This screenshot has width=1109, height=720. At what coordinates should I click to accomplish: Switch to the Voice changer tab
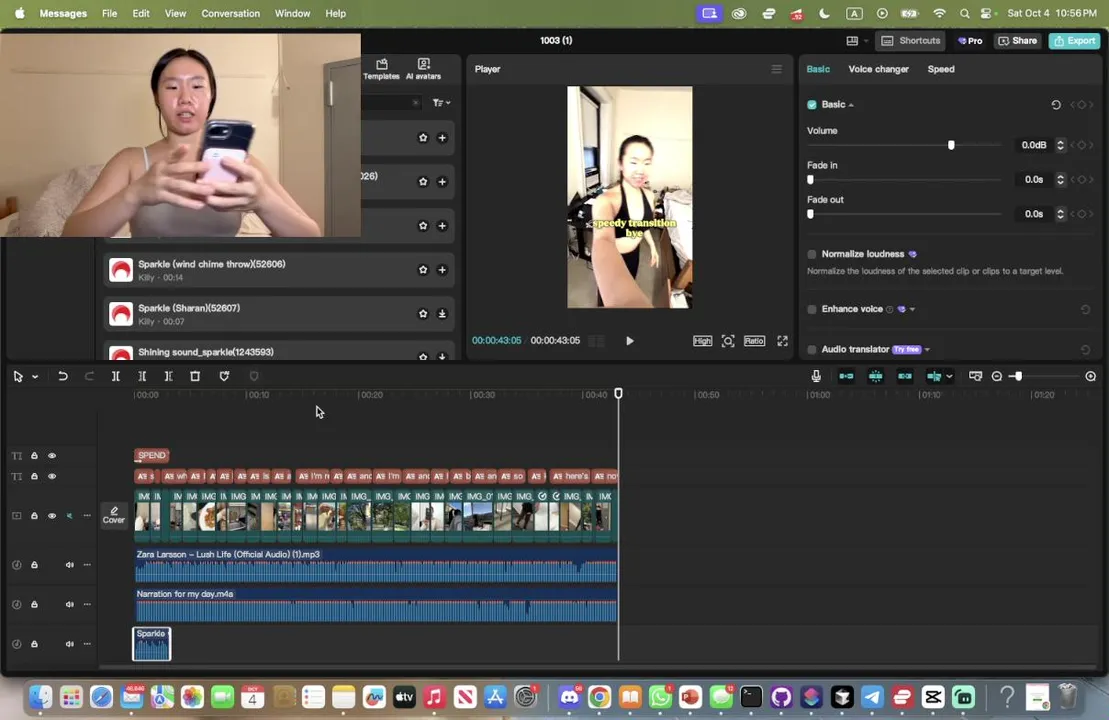(x=878, y=69)
